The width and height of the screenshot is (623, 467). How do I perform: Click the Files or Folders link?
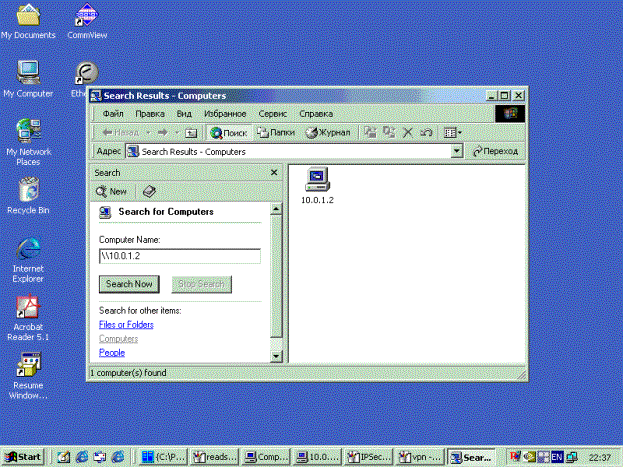point(126,325)
